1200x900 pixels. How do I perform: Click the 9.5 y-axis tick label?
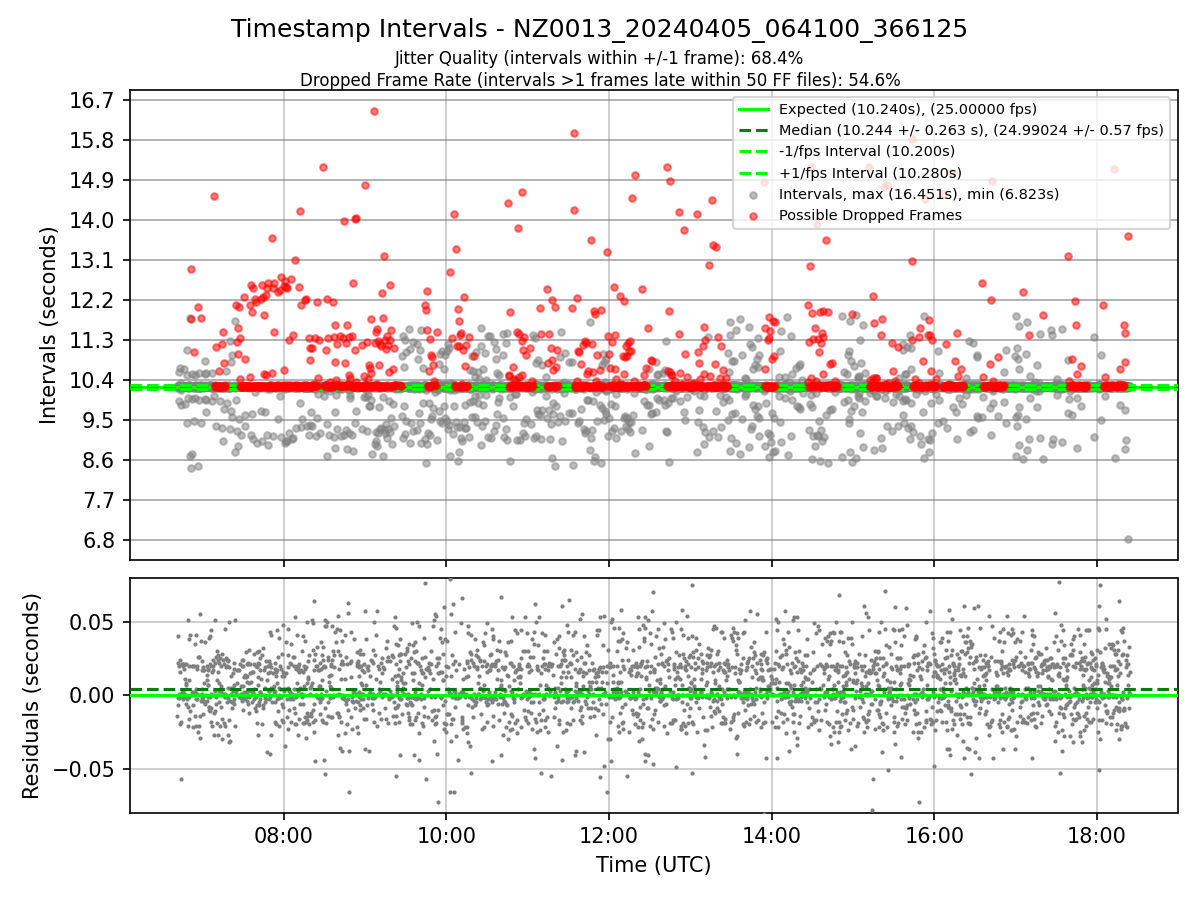click(99, 420)
